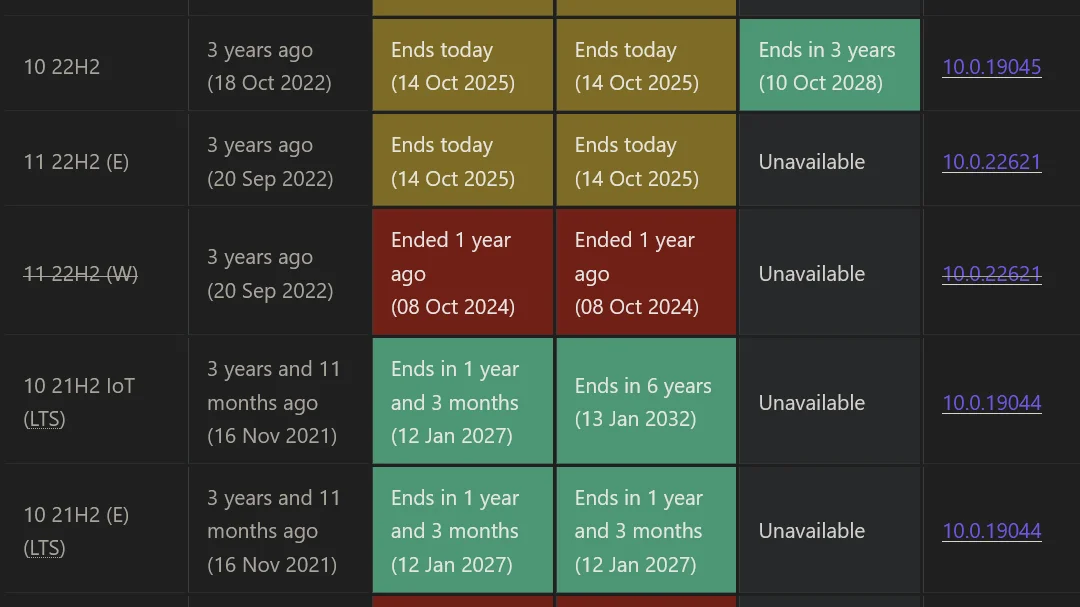Click Unavailable in the 11 22H2 (E) row
Viewport: 1080px width, 607px height.
click(811, 162)
